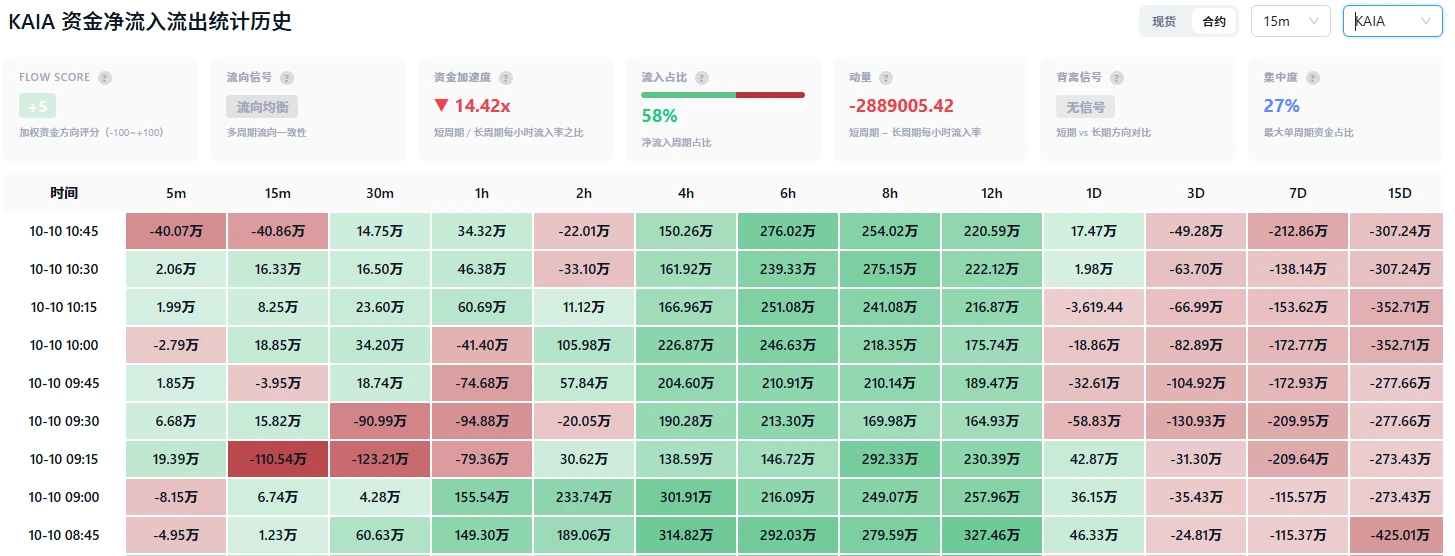The height and width of the screenshot is (556, 1455).
Task: Open the FLOW SCORE help question-mark icon
Action: pyautogui.click(x=105, y=78)
